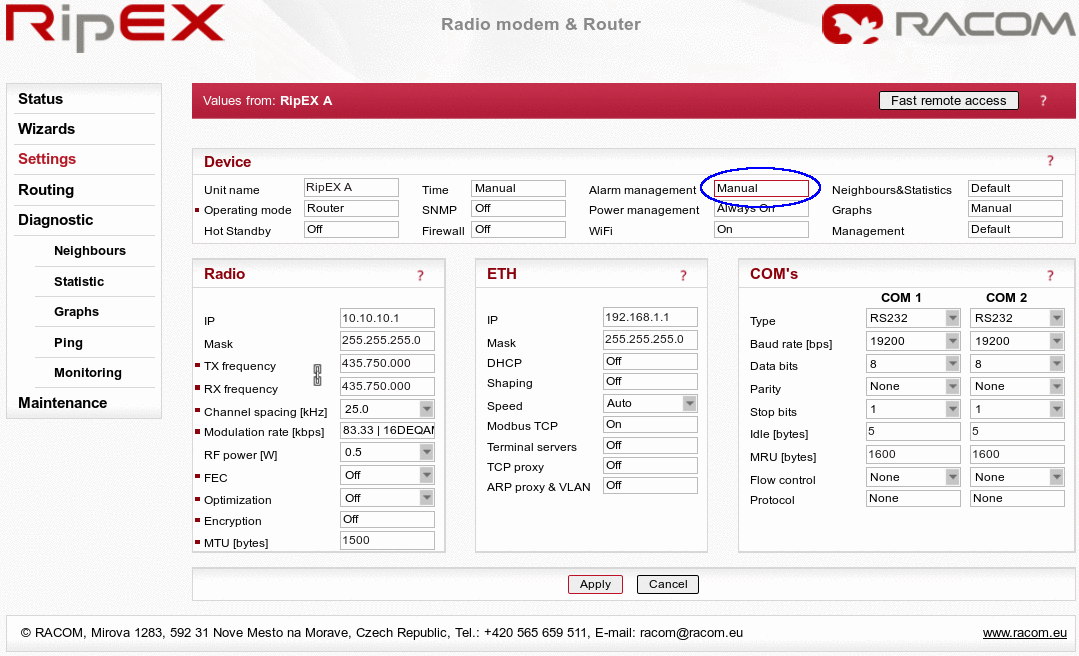
Task: Open the ETH Speed dropdown
Action: coord(650,403)
